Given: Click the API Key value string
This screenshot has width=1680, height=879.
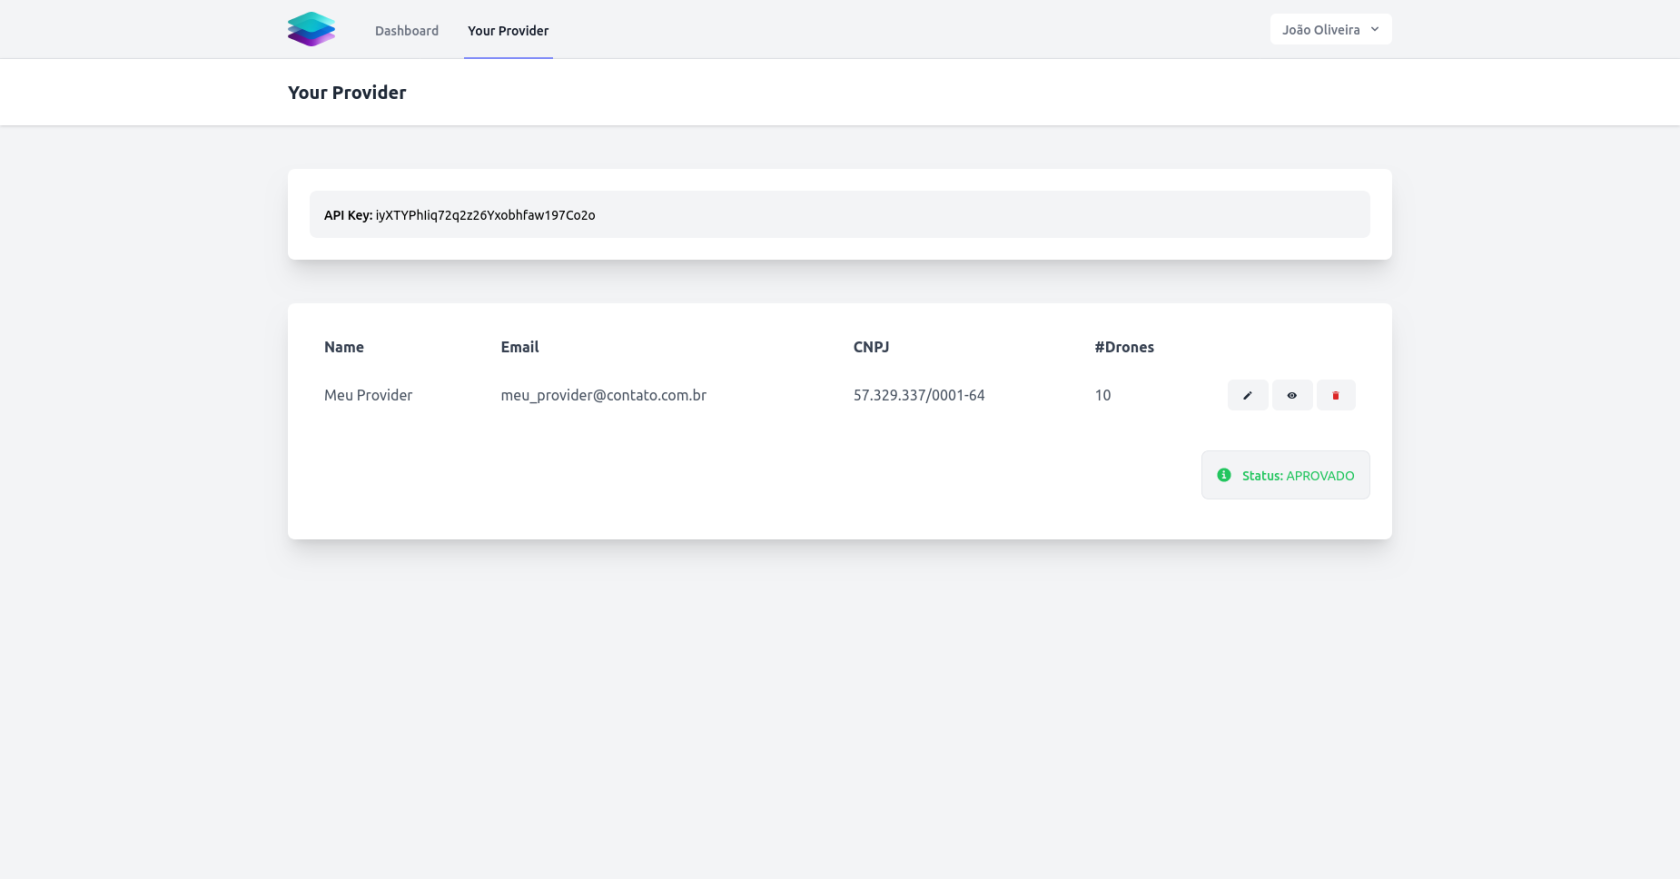Looking at the screenshot, I should pos(485,215).
